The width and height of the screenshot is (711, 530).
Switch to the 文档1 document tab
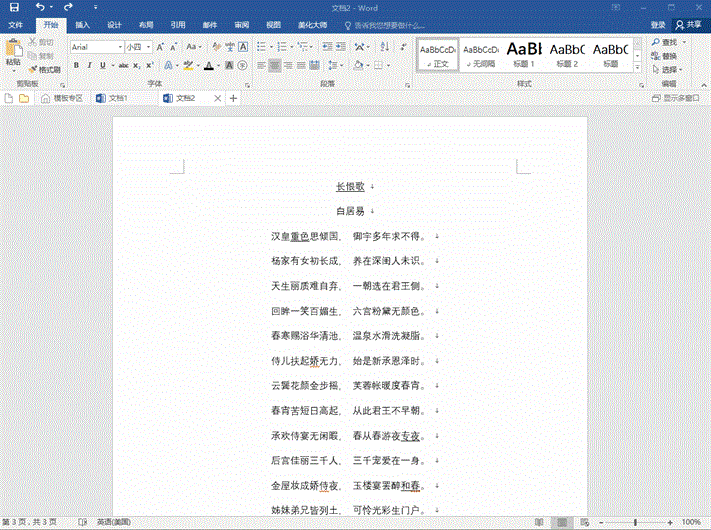click(118, 98)
